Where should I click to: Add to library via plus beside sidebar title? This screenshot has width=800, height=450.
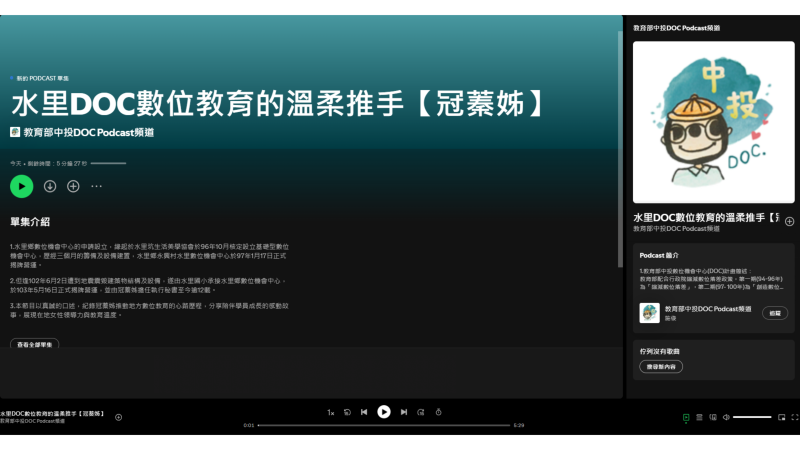(789, 221)
